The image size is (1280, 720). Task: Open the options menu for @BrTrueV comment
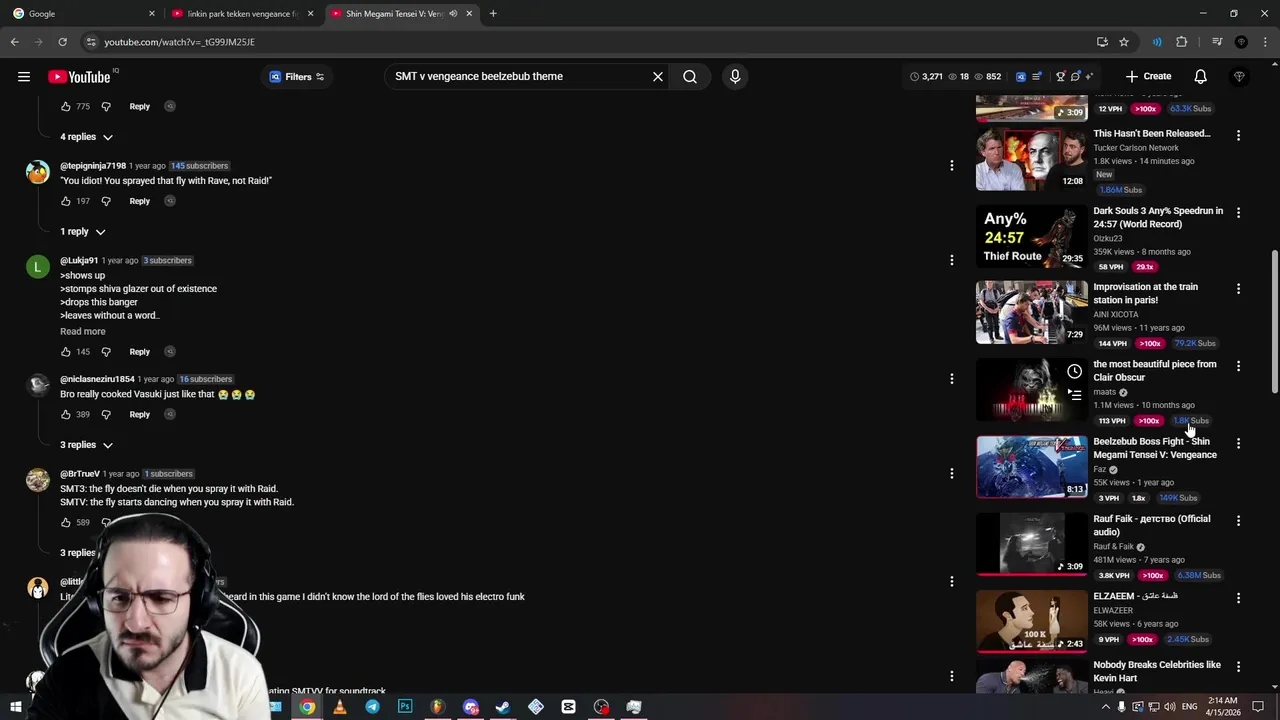click(951, 474)
